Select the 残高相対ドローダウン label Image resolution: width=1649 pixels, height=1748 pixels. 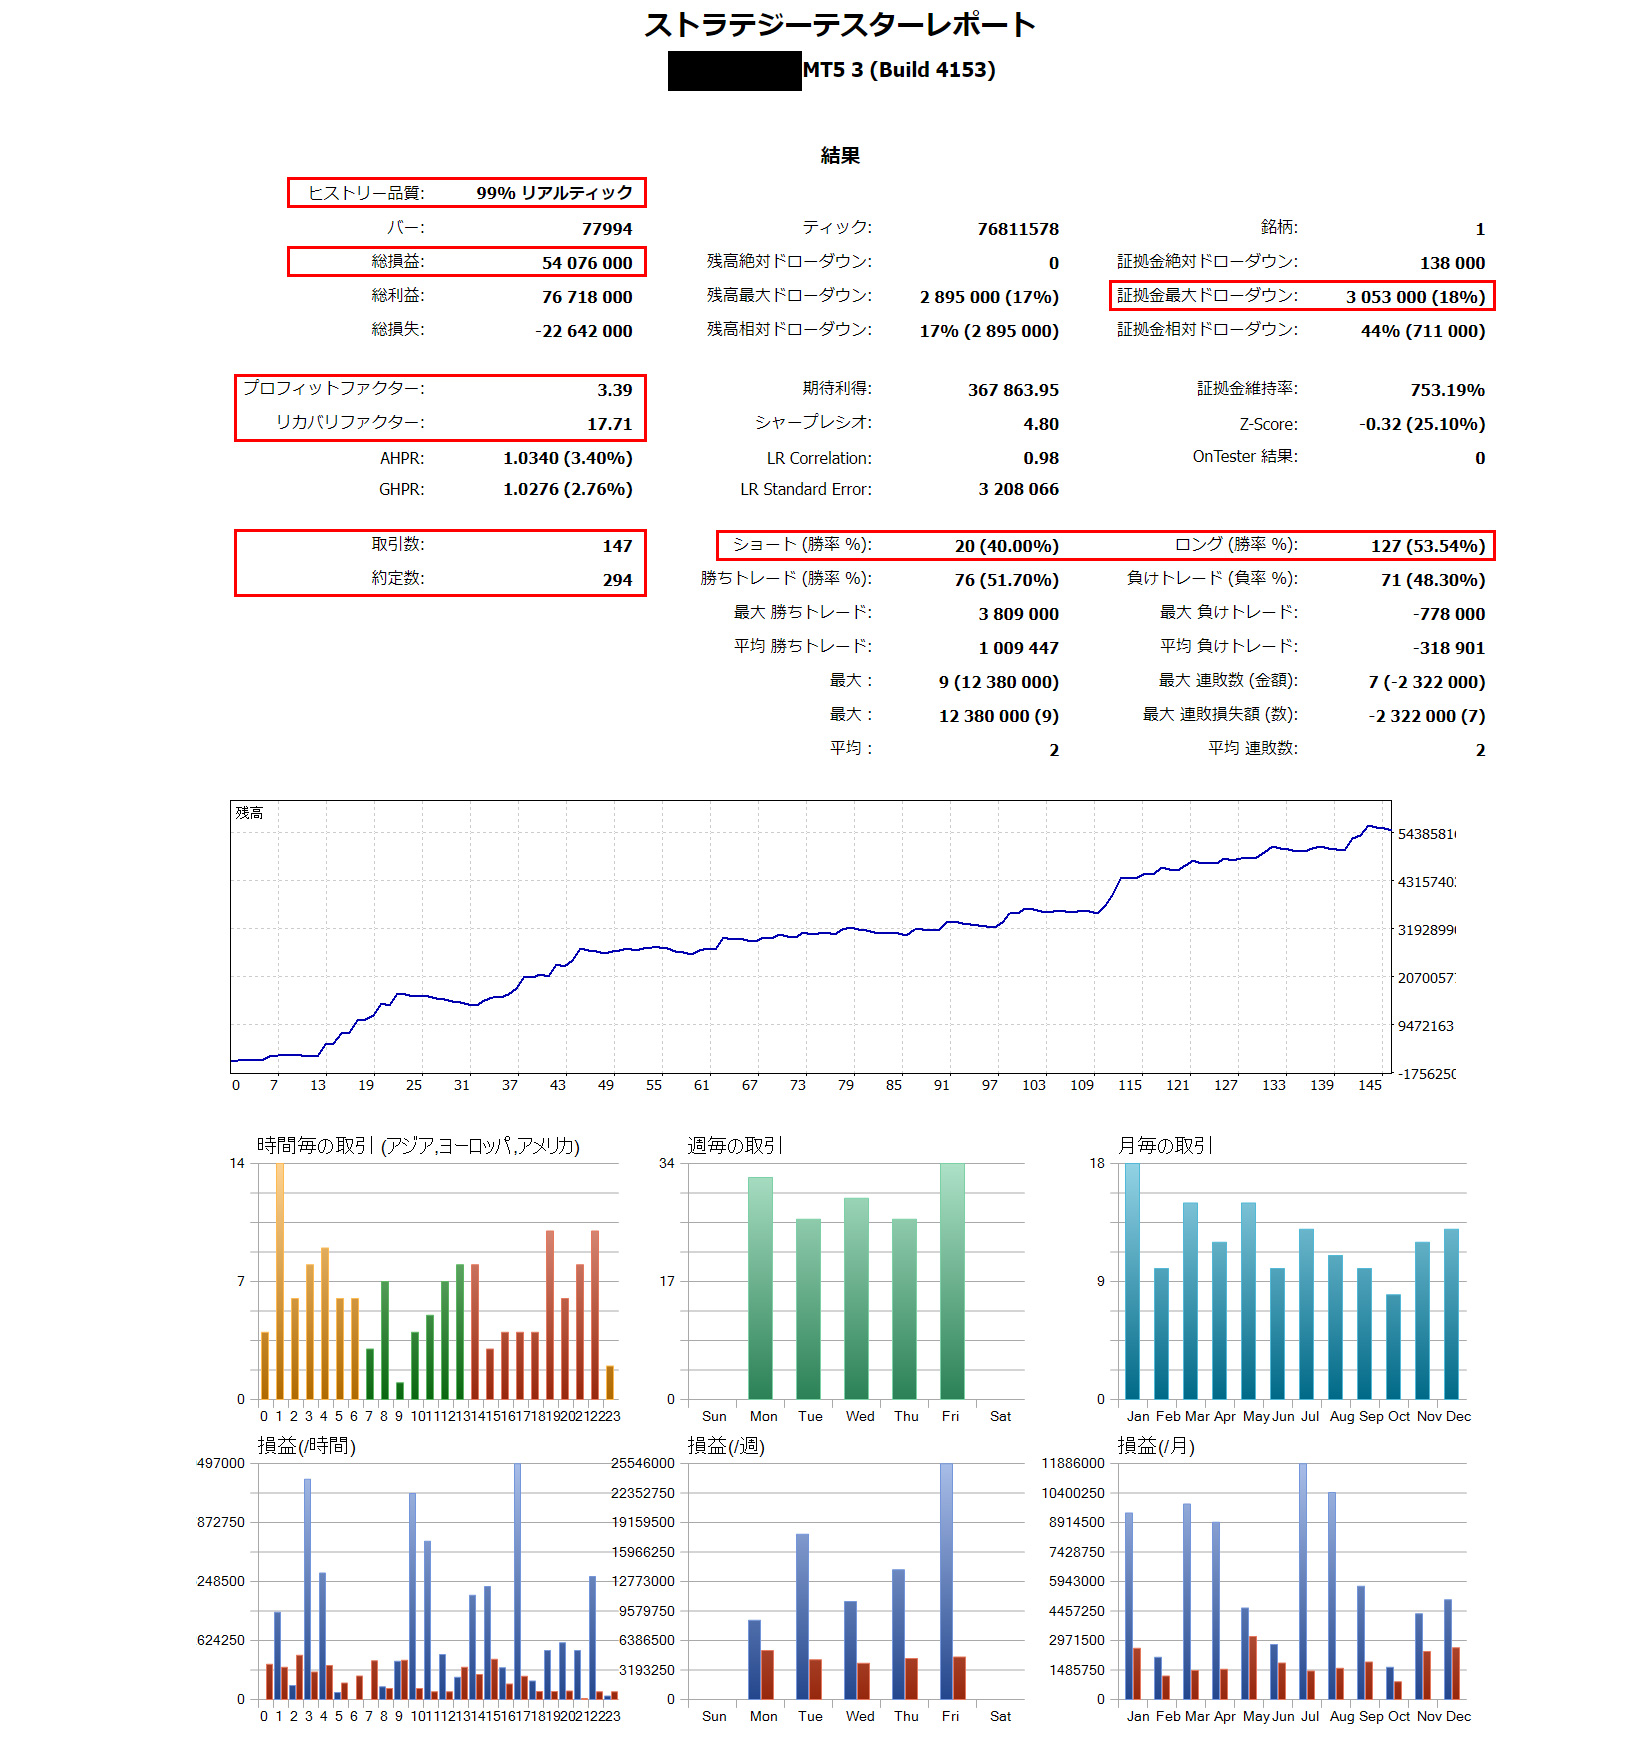point(789,330)
